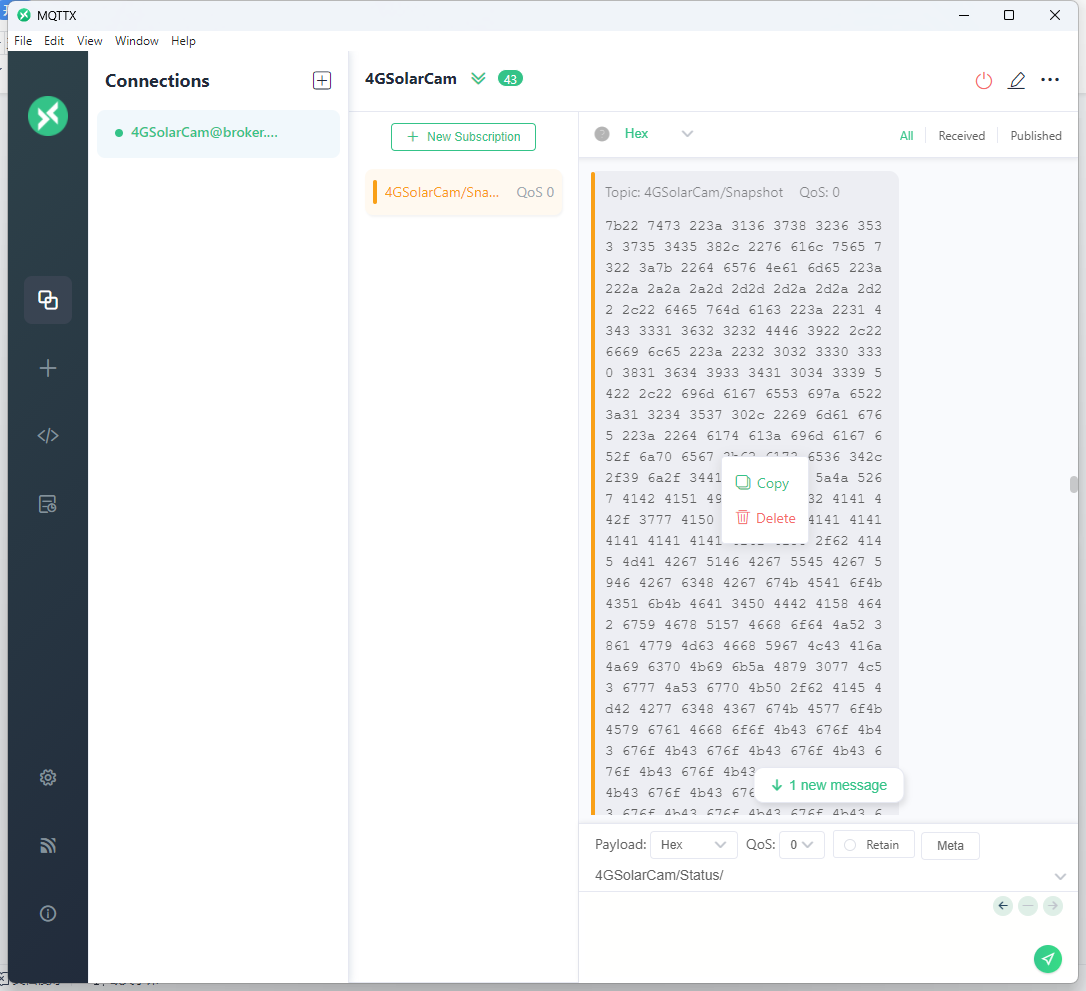Viewport: 1086px width, 991px height.
Task: Disconnect with the red power icon
Action: click(983, 80)
